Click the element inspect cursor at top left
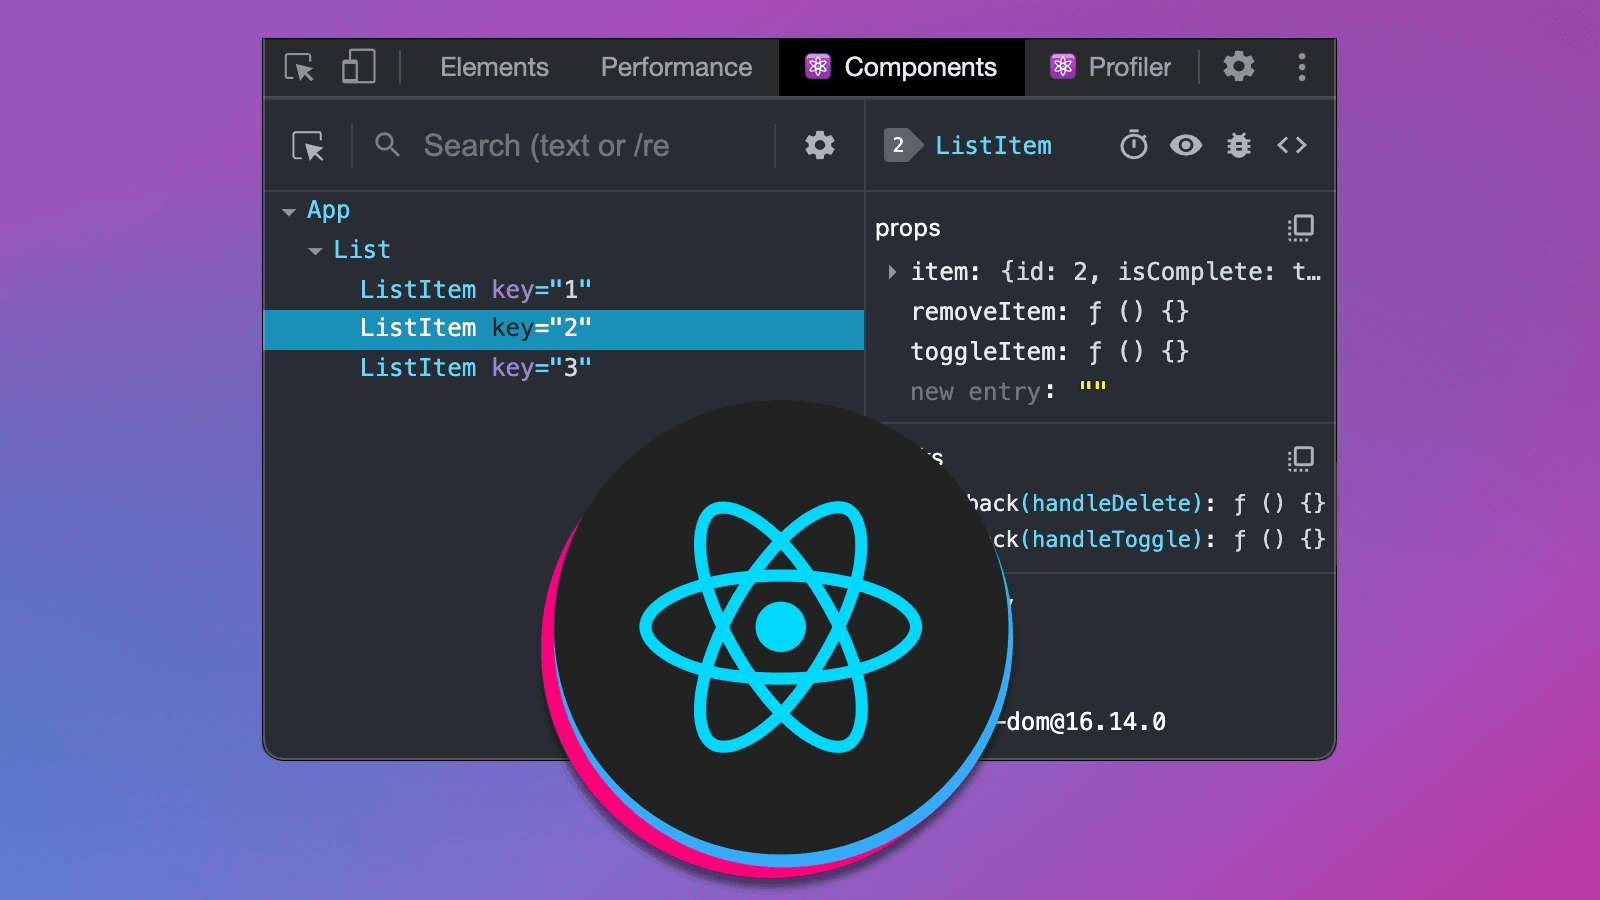 298,66
